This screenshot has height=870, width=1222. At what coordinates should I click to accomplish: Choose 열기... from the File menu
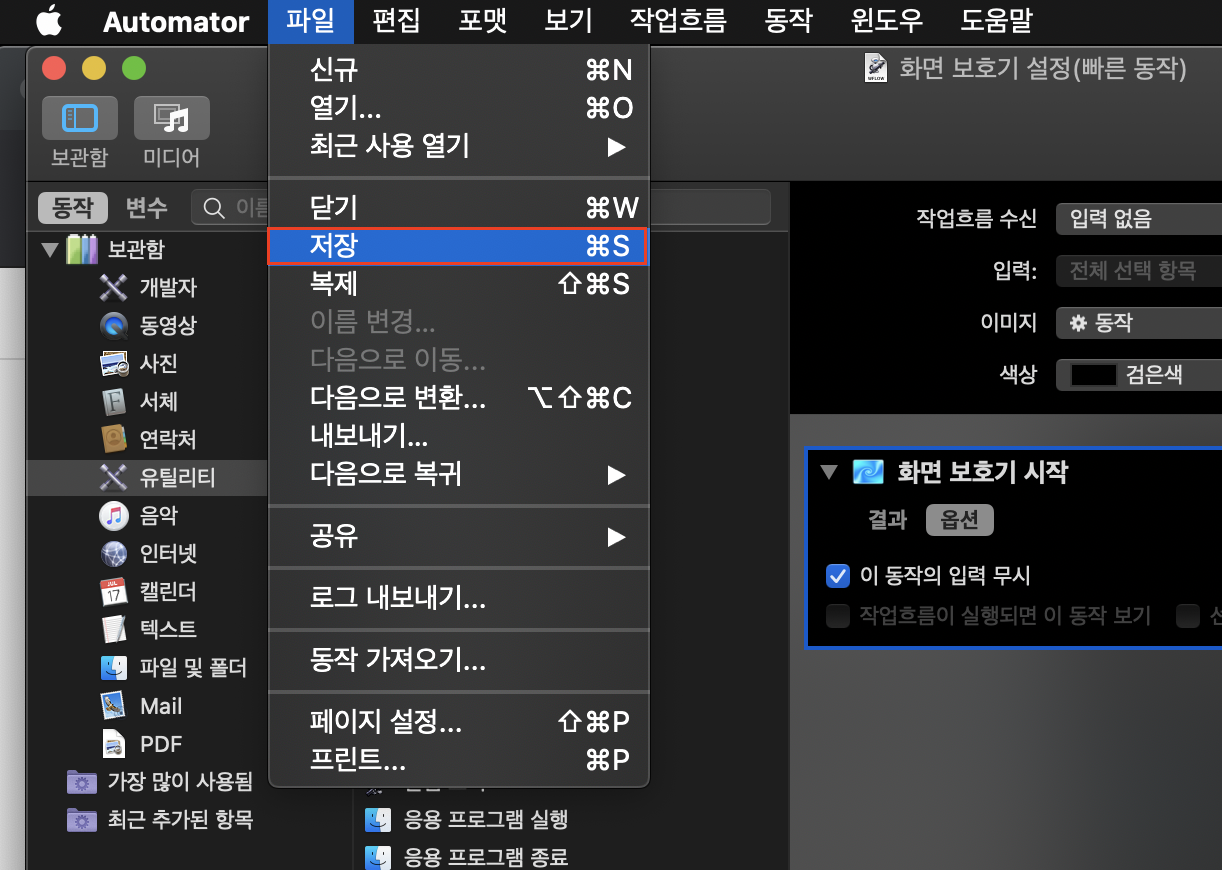460,108
